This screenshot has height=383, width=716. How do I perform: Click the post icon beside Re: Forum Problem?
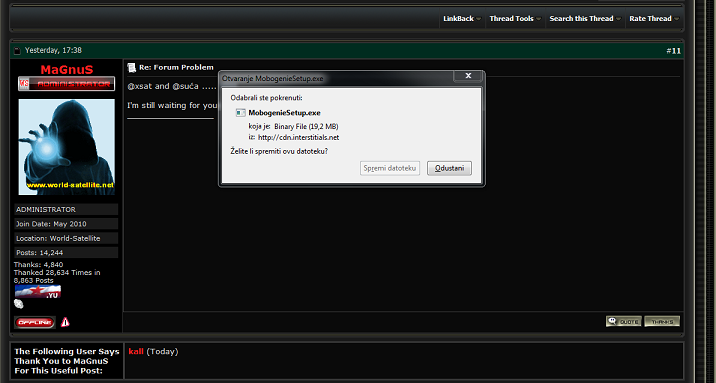point(132,68)
